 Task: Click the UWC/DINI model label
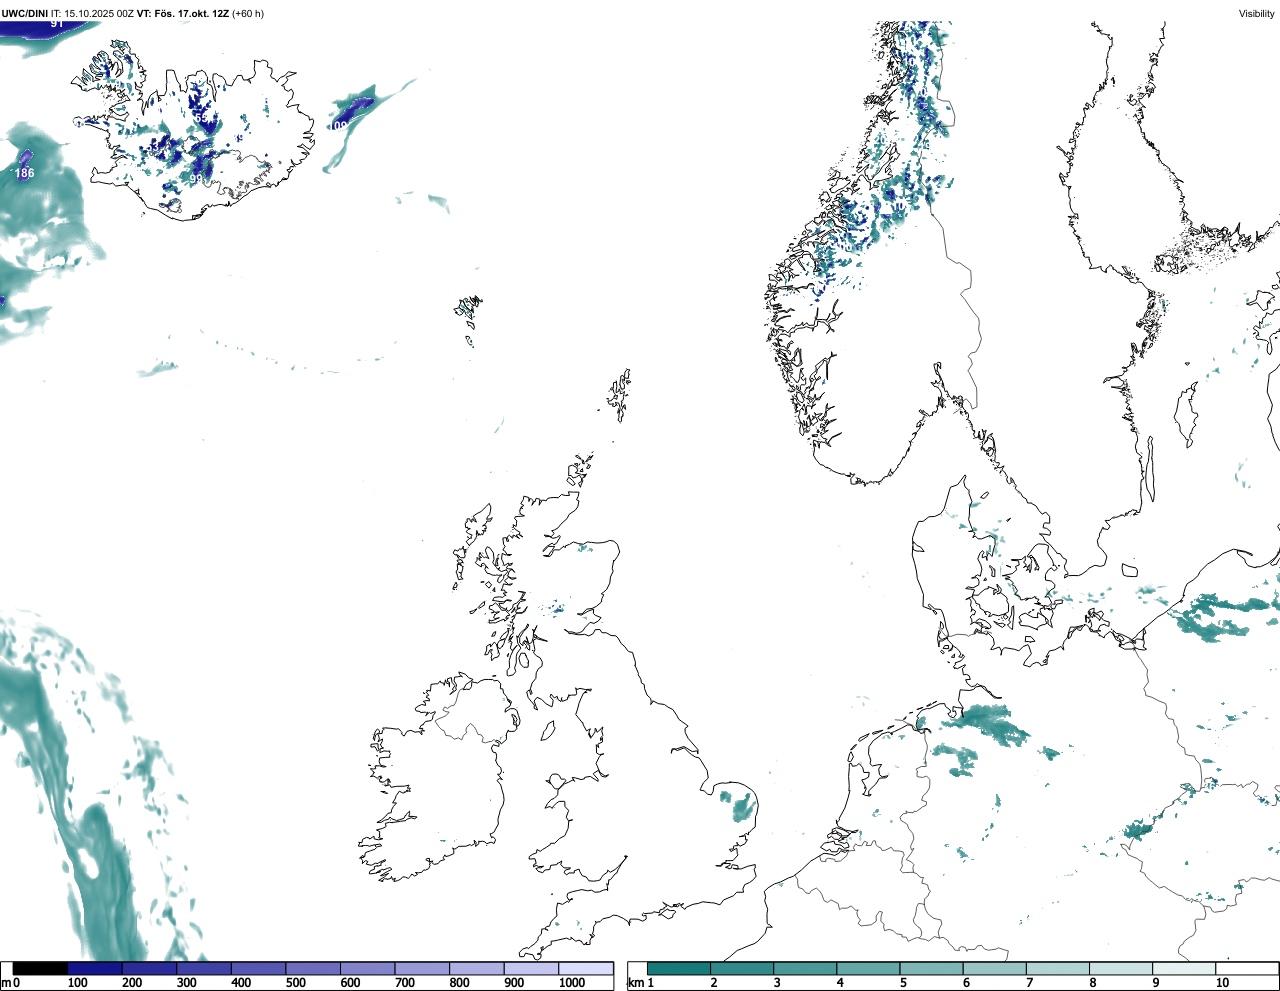(25, 14)
